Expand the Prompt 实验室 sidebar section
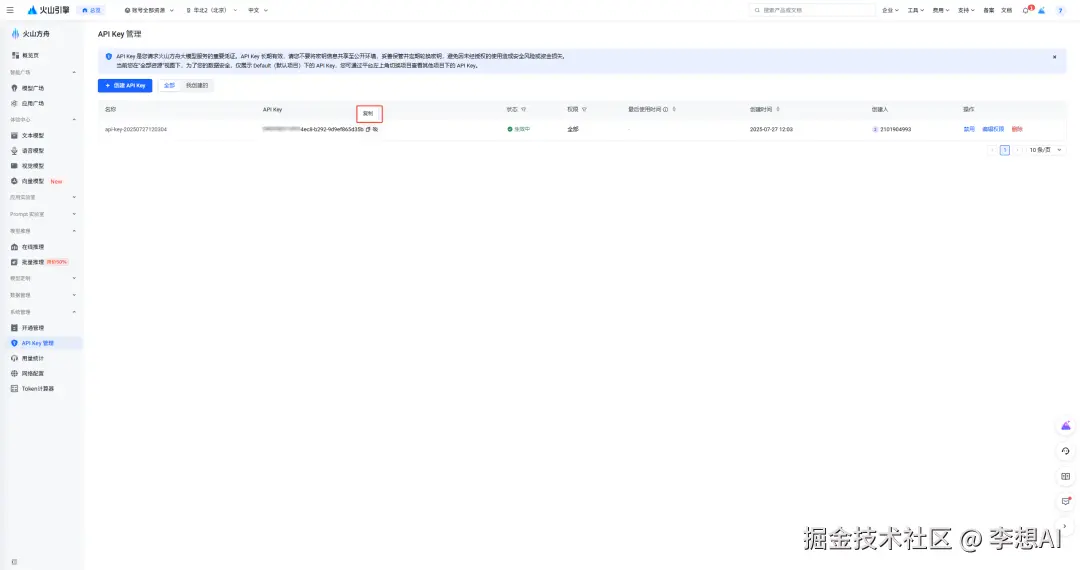The width and height of the screenshot is (1080, 570). tap(74, 214)
